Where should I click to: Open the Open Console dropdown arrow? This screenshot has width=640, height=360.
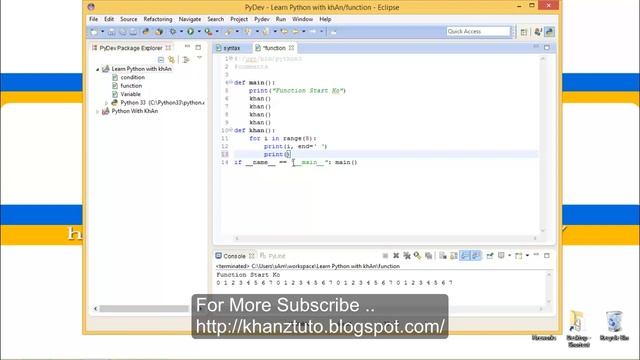point(527,256)
